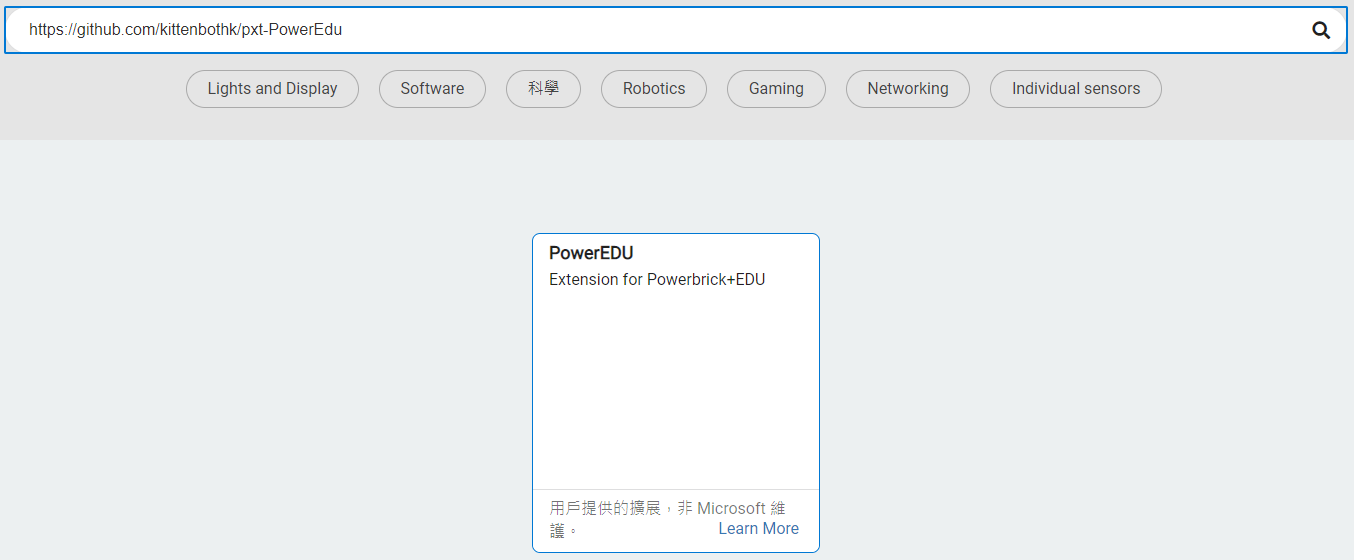Choose the 科學 category tag
This screenshot has width=1354, height=560.
coord(543,89)
